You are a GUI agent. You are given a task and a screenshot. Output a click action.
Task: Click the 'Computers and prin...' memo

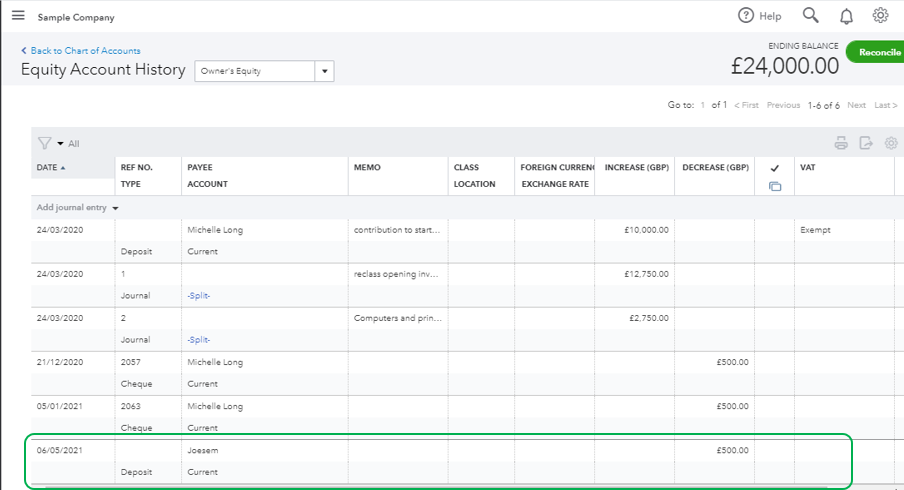(398, 318)
